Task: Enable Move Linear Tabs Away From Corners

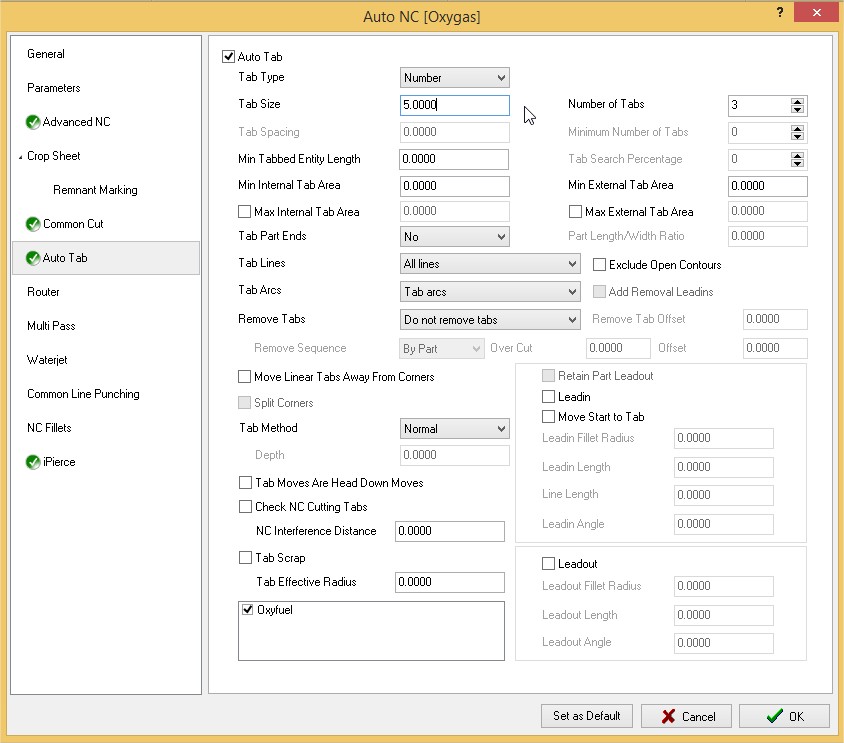Action: pos(245,377)
